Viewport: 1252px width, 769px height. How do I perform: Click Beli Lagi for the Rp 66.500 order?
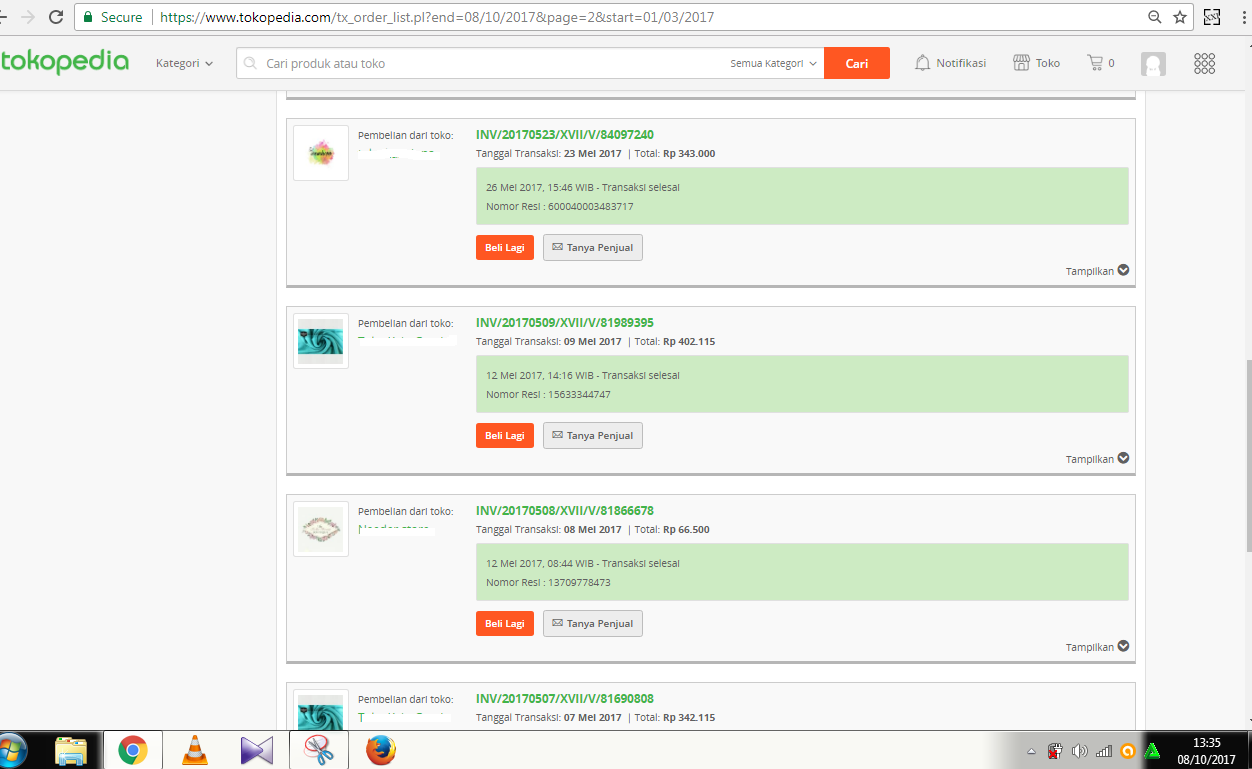point(505,623)
